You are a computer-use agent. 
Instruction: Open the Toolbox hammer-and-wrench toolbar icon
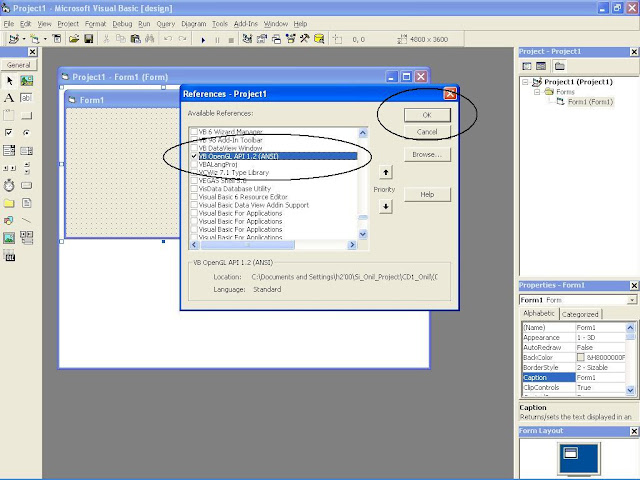coord(304,39)
